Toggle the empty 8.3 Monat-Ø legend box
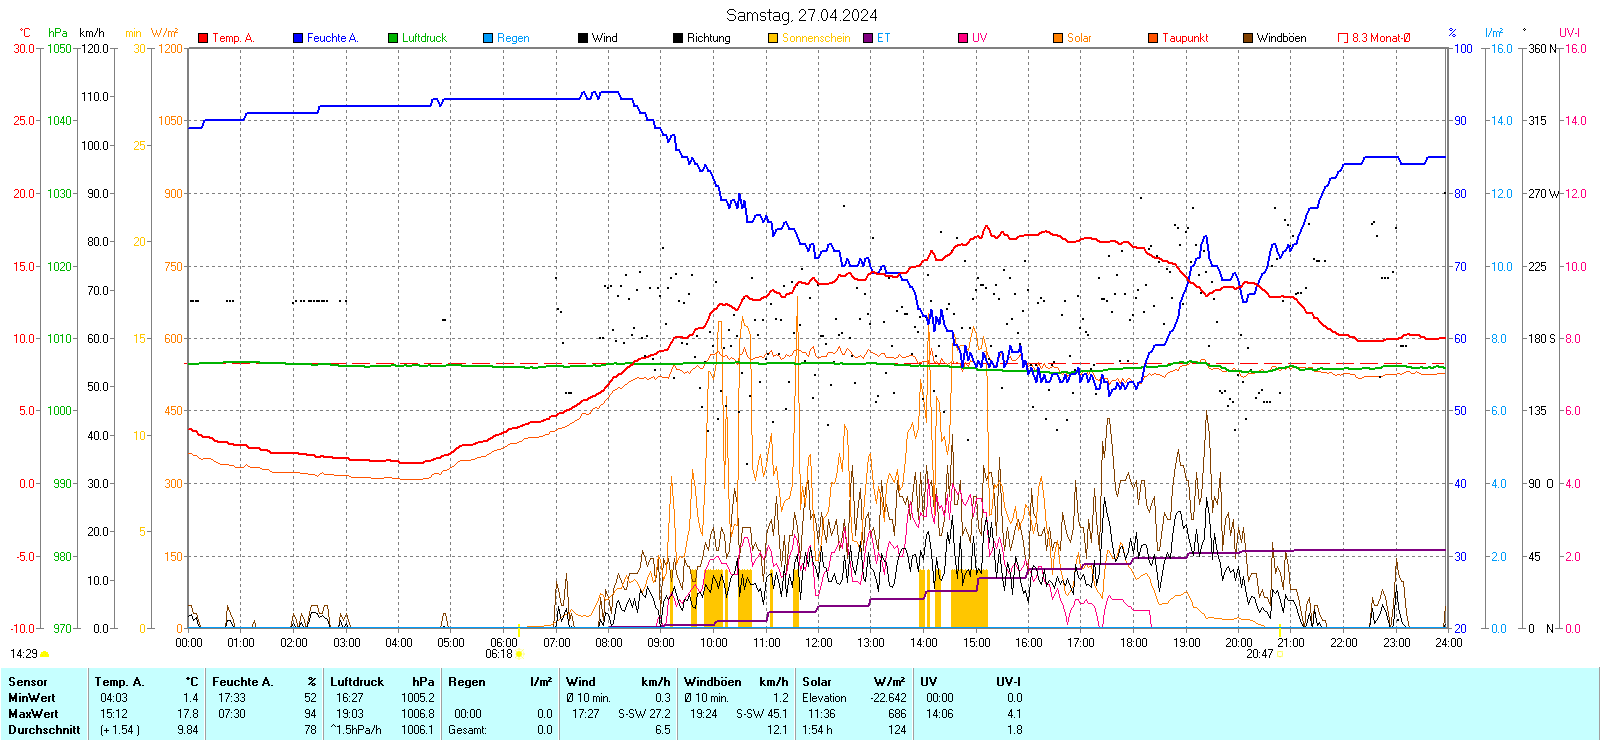 click(1343, 38)
